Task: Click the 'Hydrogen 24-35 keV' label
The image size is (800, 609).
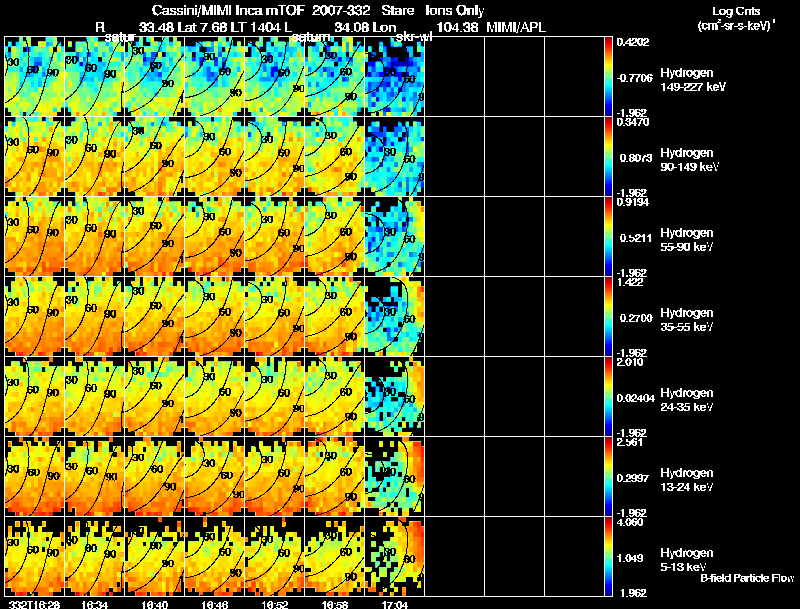Action: pyautogui.click(x=687, y=400)
